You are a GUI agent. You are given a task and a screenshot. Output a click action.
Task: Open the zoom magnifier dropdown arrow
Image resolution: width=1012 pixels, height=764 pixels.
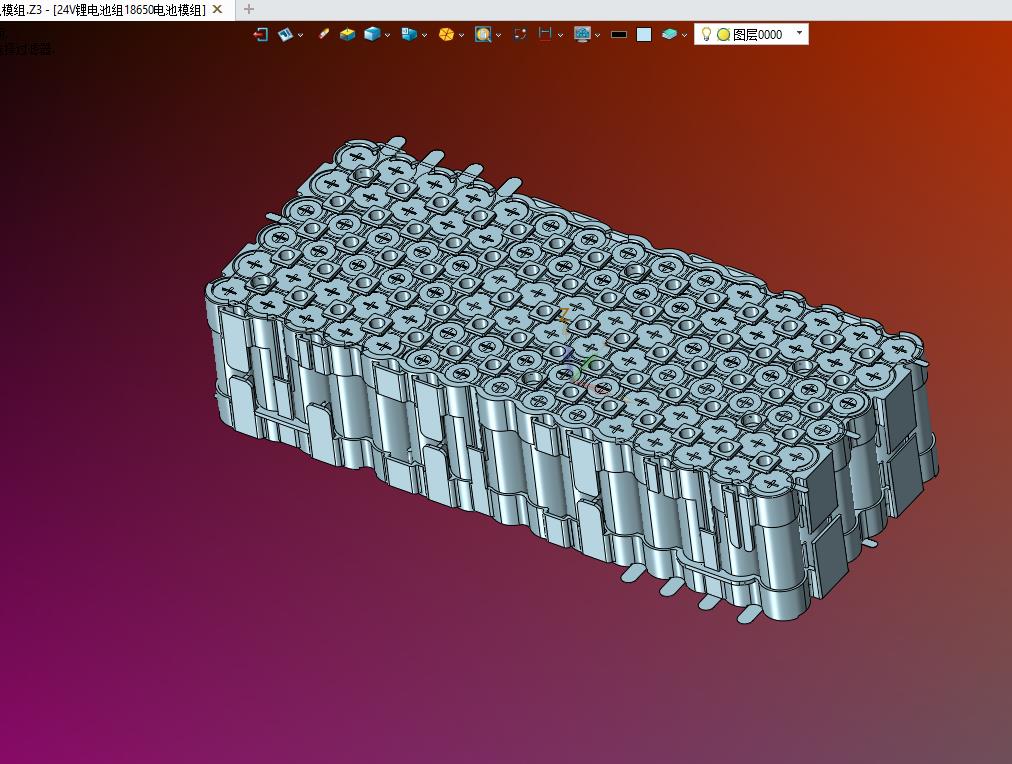498,35
